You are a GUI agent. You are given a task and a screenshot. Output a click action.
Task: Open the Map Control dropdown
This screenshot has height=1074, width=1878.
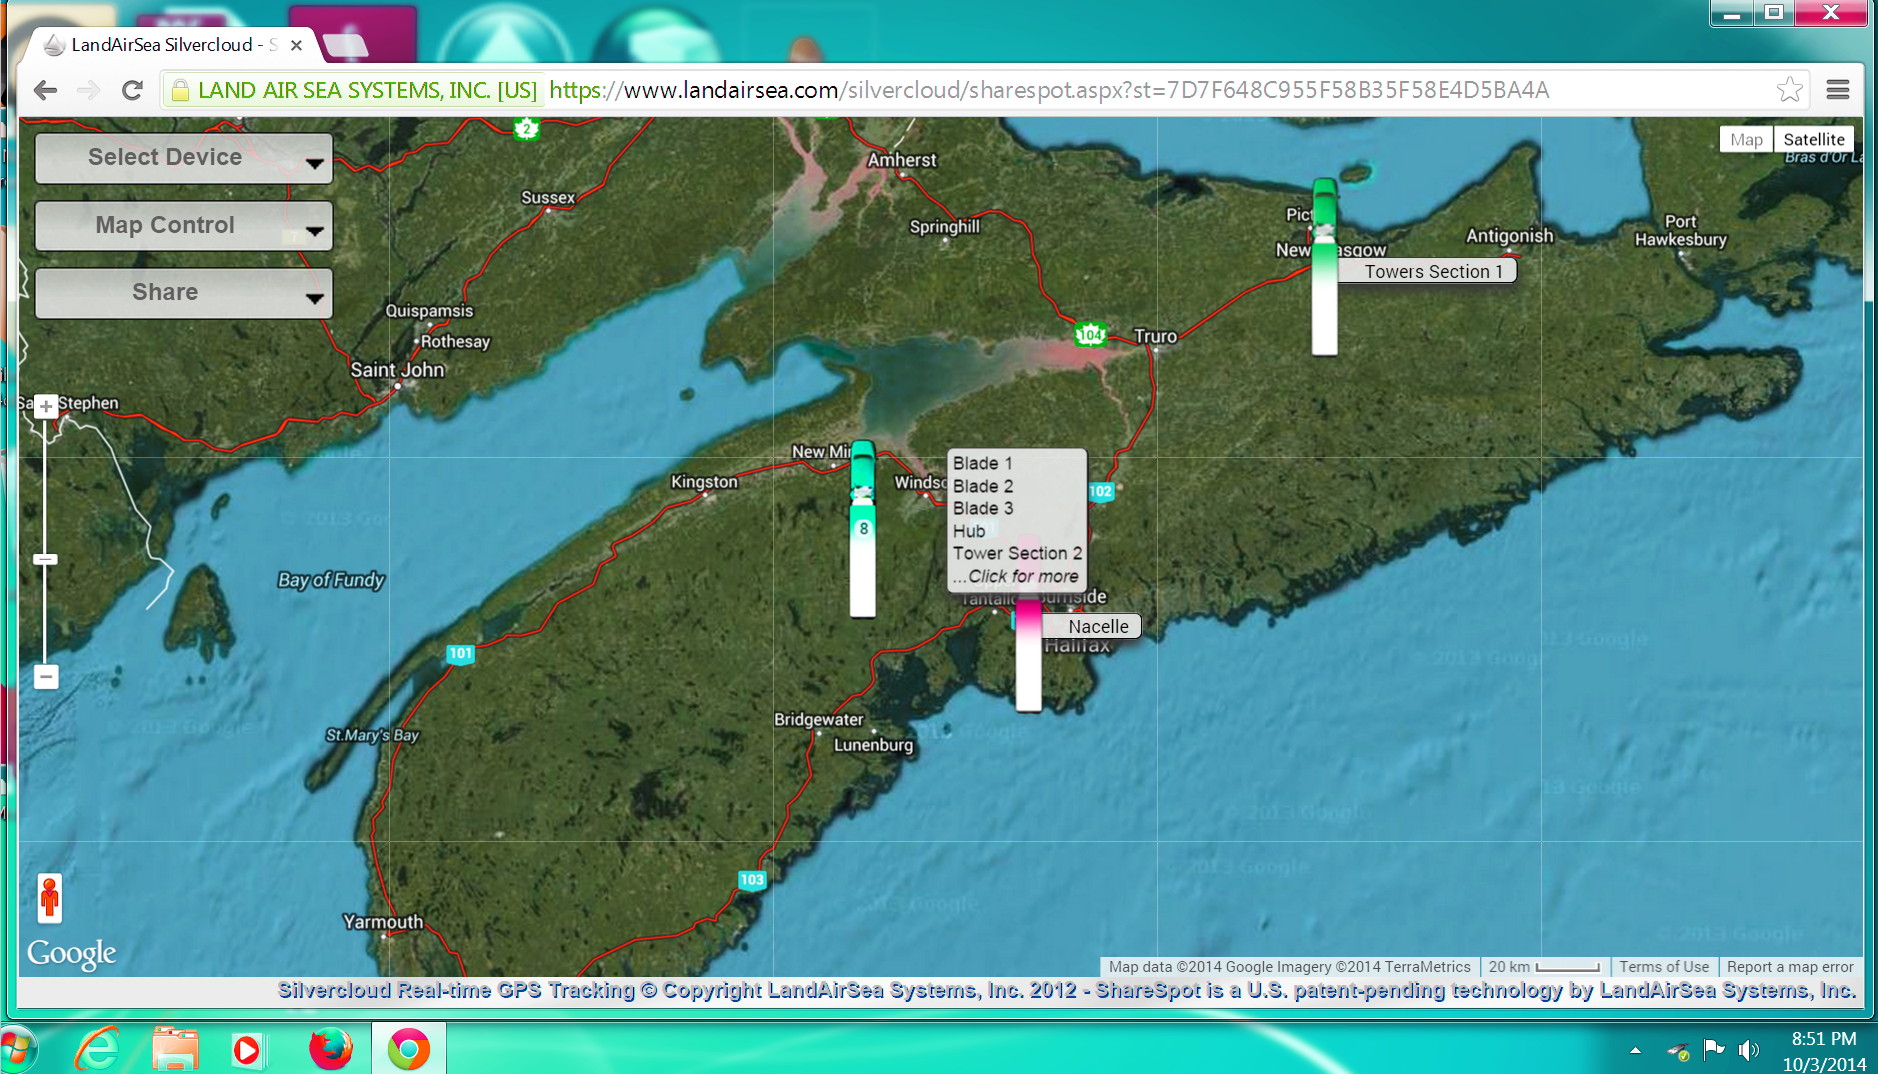click(x=184, y=226)
